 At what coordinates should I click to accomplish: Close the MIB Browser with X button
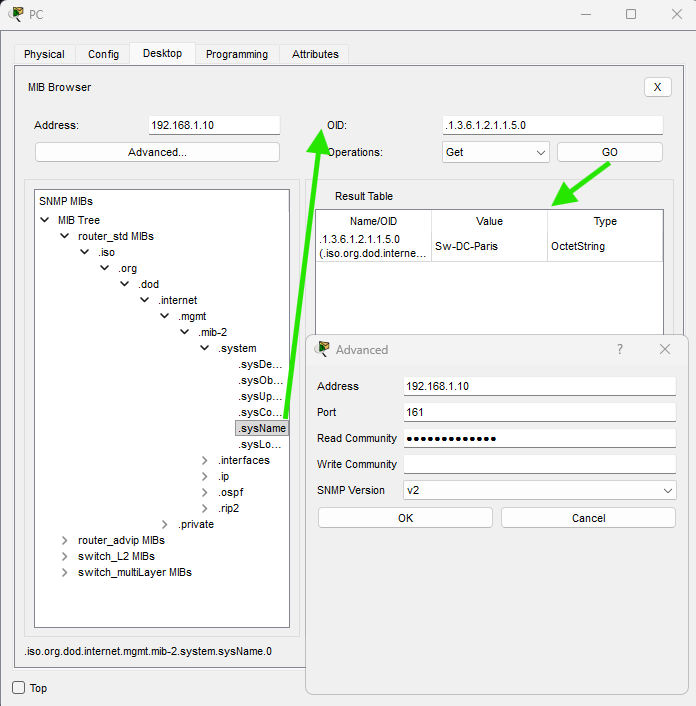(657, 87)
